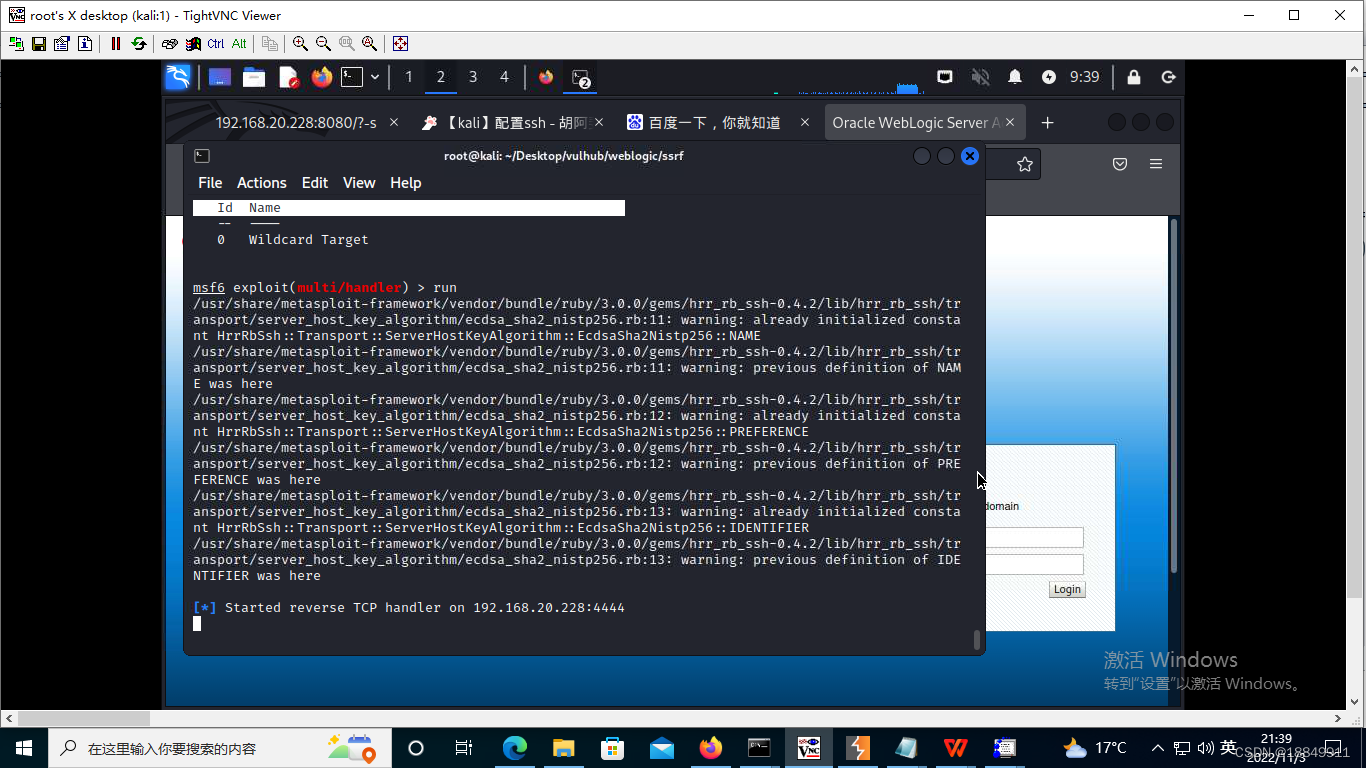Switch to Kali workspace 2
Viewport: 1366px width, 768px height.
(x=440, y=77)
